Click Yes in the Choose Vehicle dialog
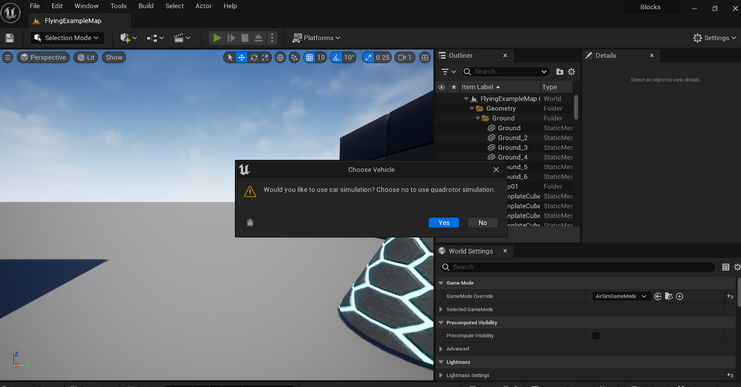 coord(444,223)
